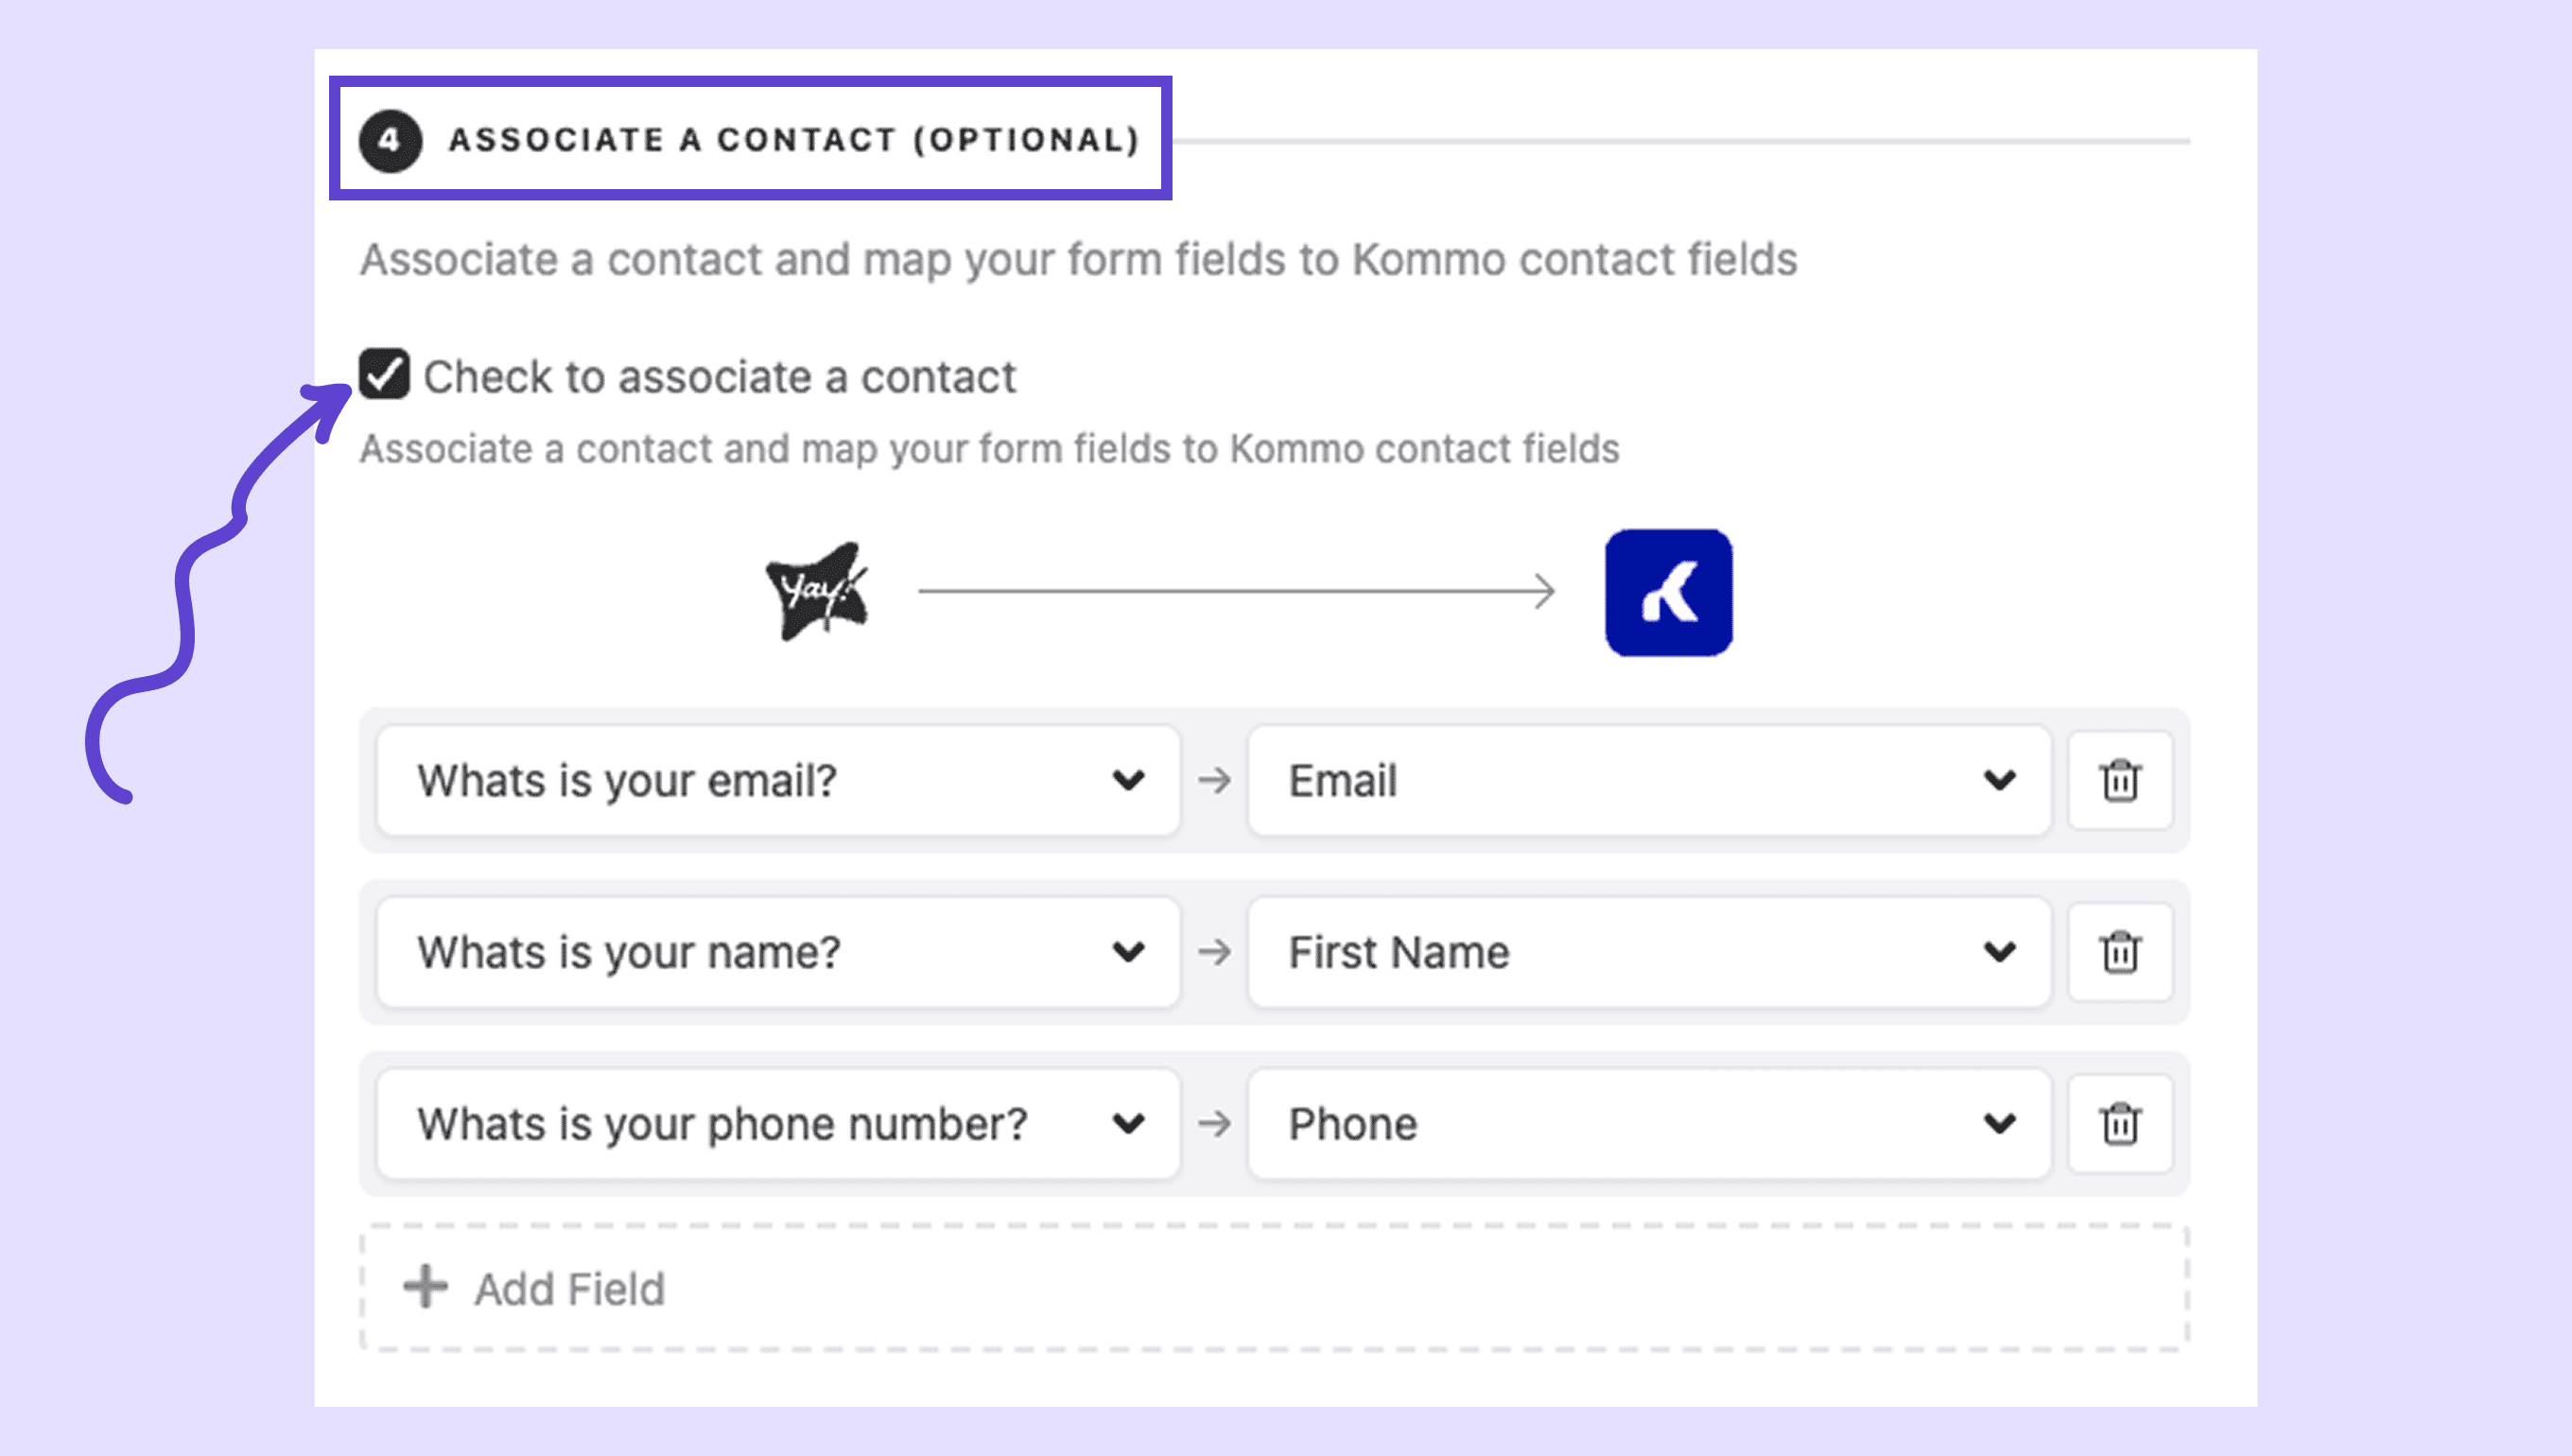Open the 'Whats is your name?' dropdown
This screenshot has height=1456, width=2572.
778,952
